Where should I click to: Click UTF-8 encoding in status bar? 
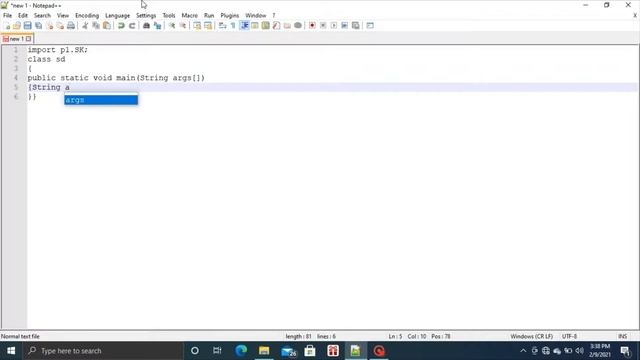click(x=569, y=336)
